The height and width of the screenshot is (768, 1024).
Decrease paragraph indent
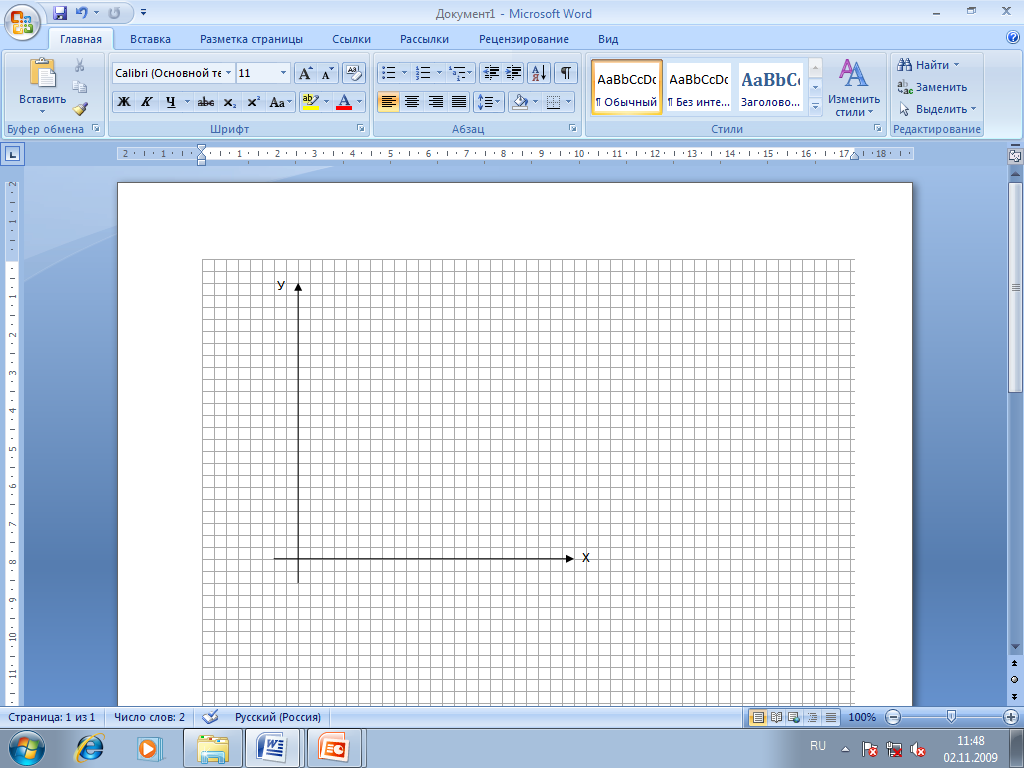pyautogui.click(x=491, y=73)
